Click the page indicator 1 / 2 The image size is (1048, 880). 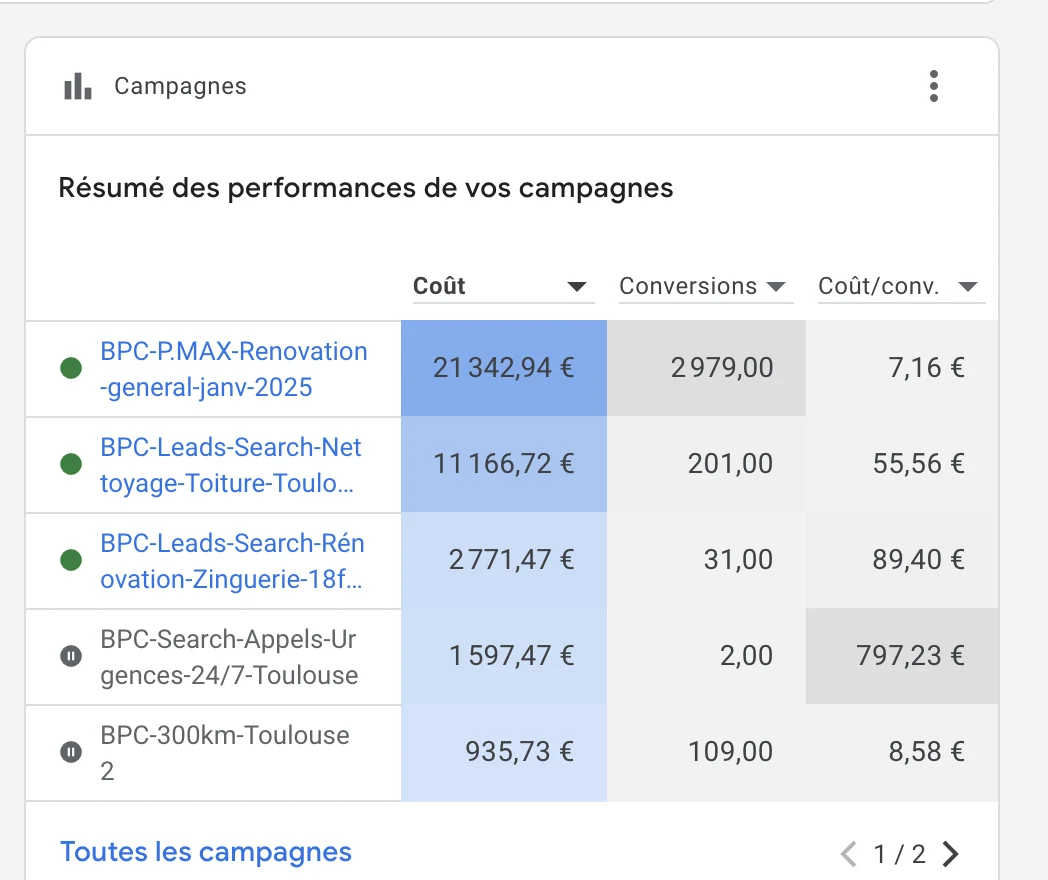click(x=900, y=854)
